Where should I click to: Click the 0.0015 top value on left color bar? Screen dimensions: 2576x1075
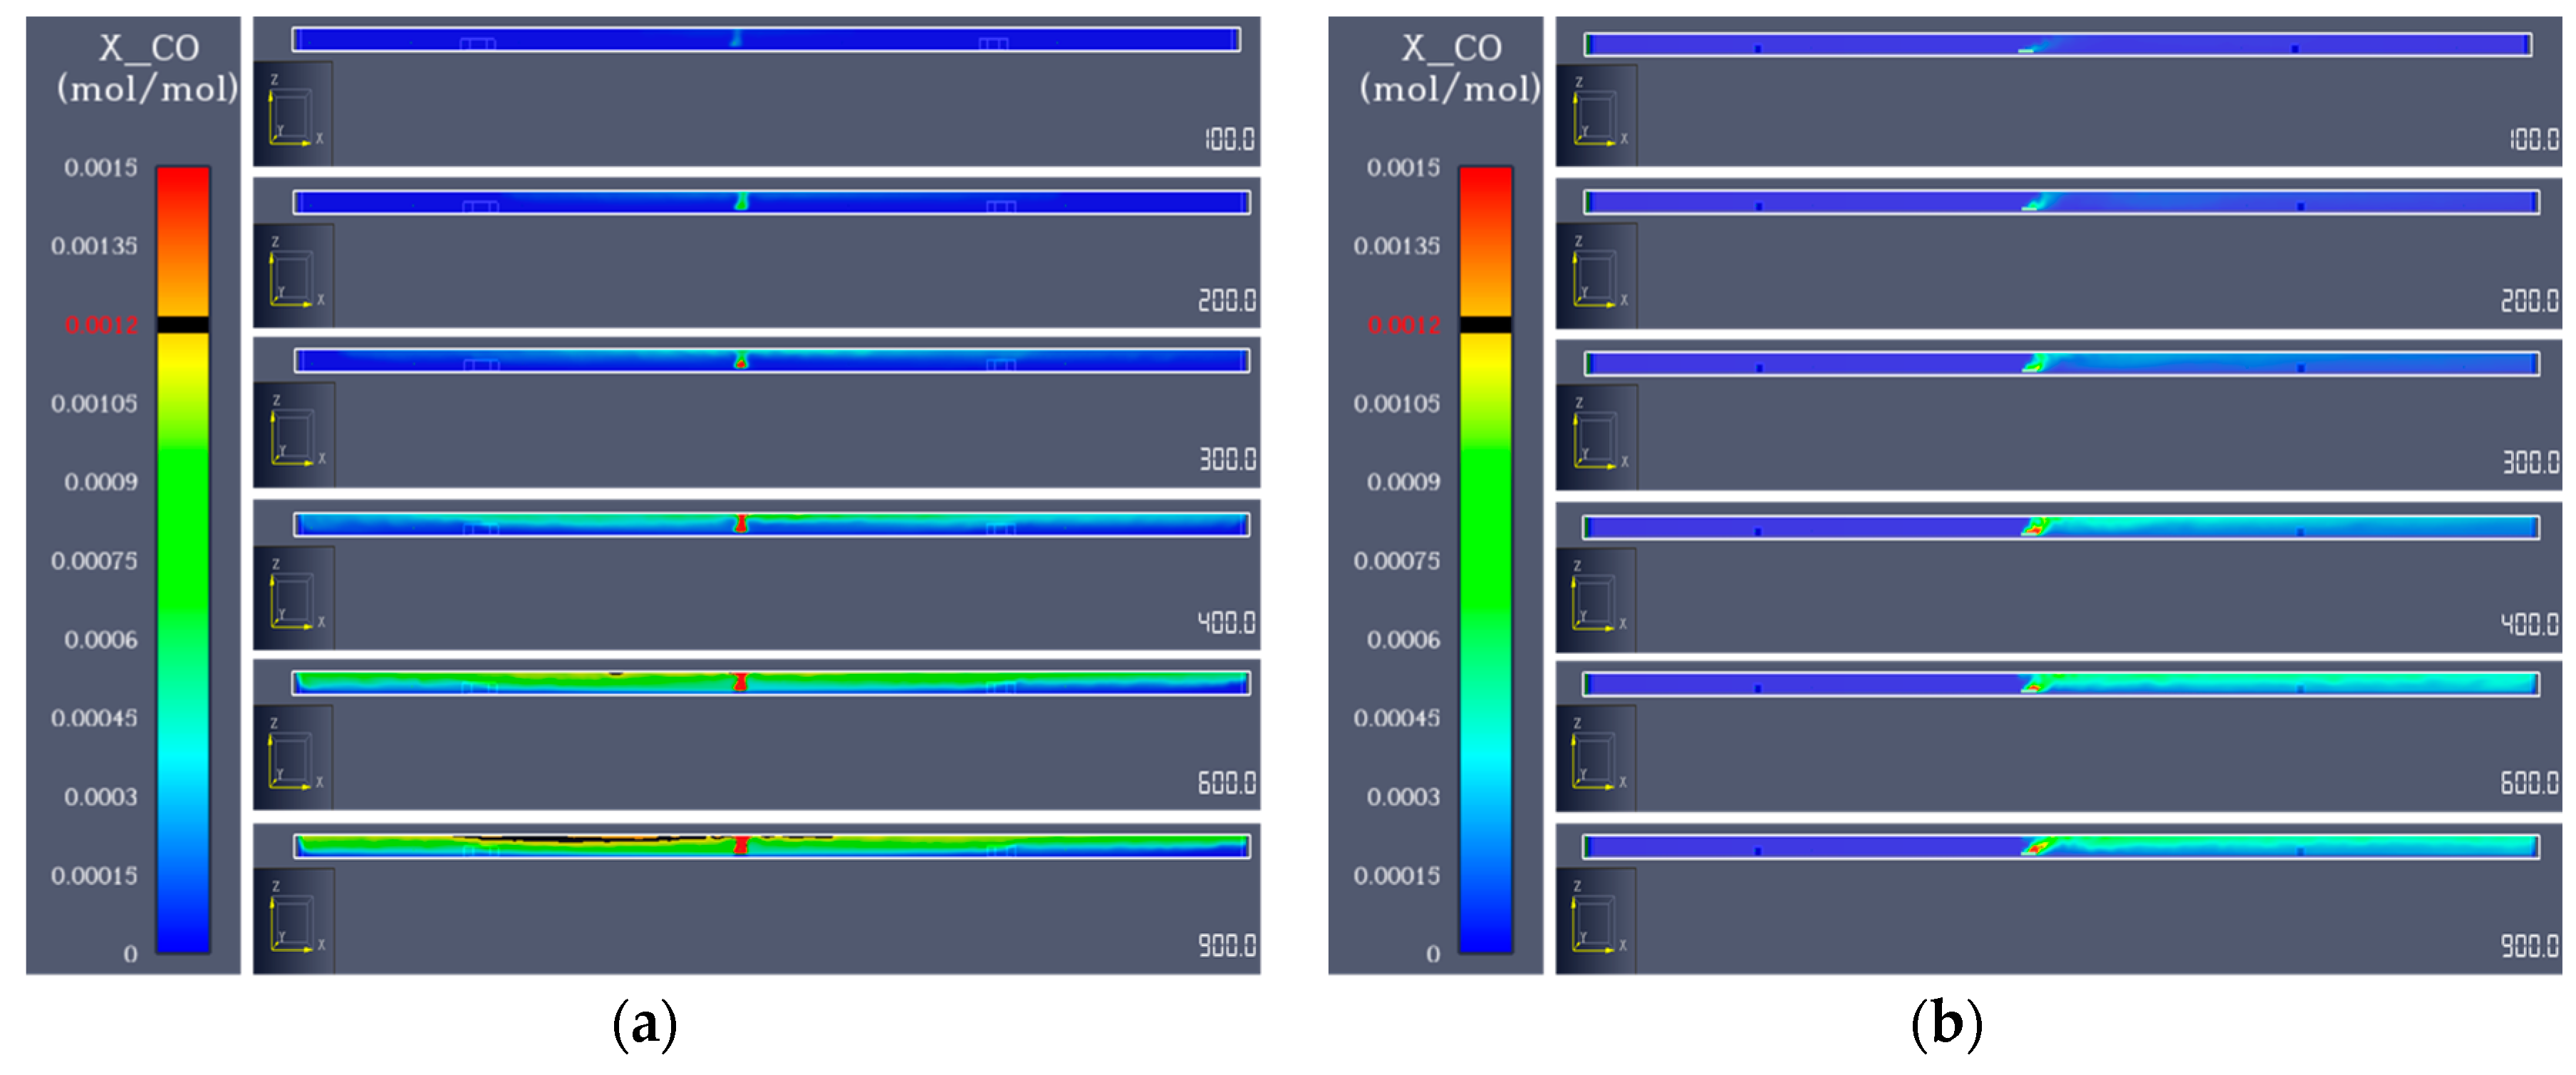[x=101, y=168]
